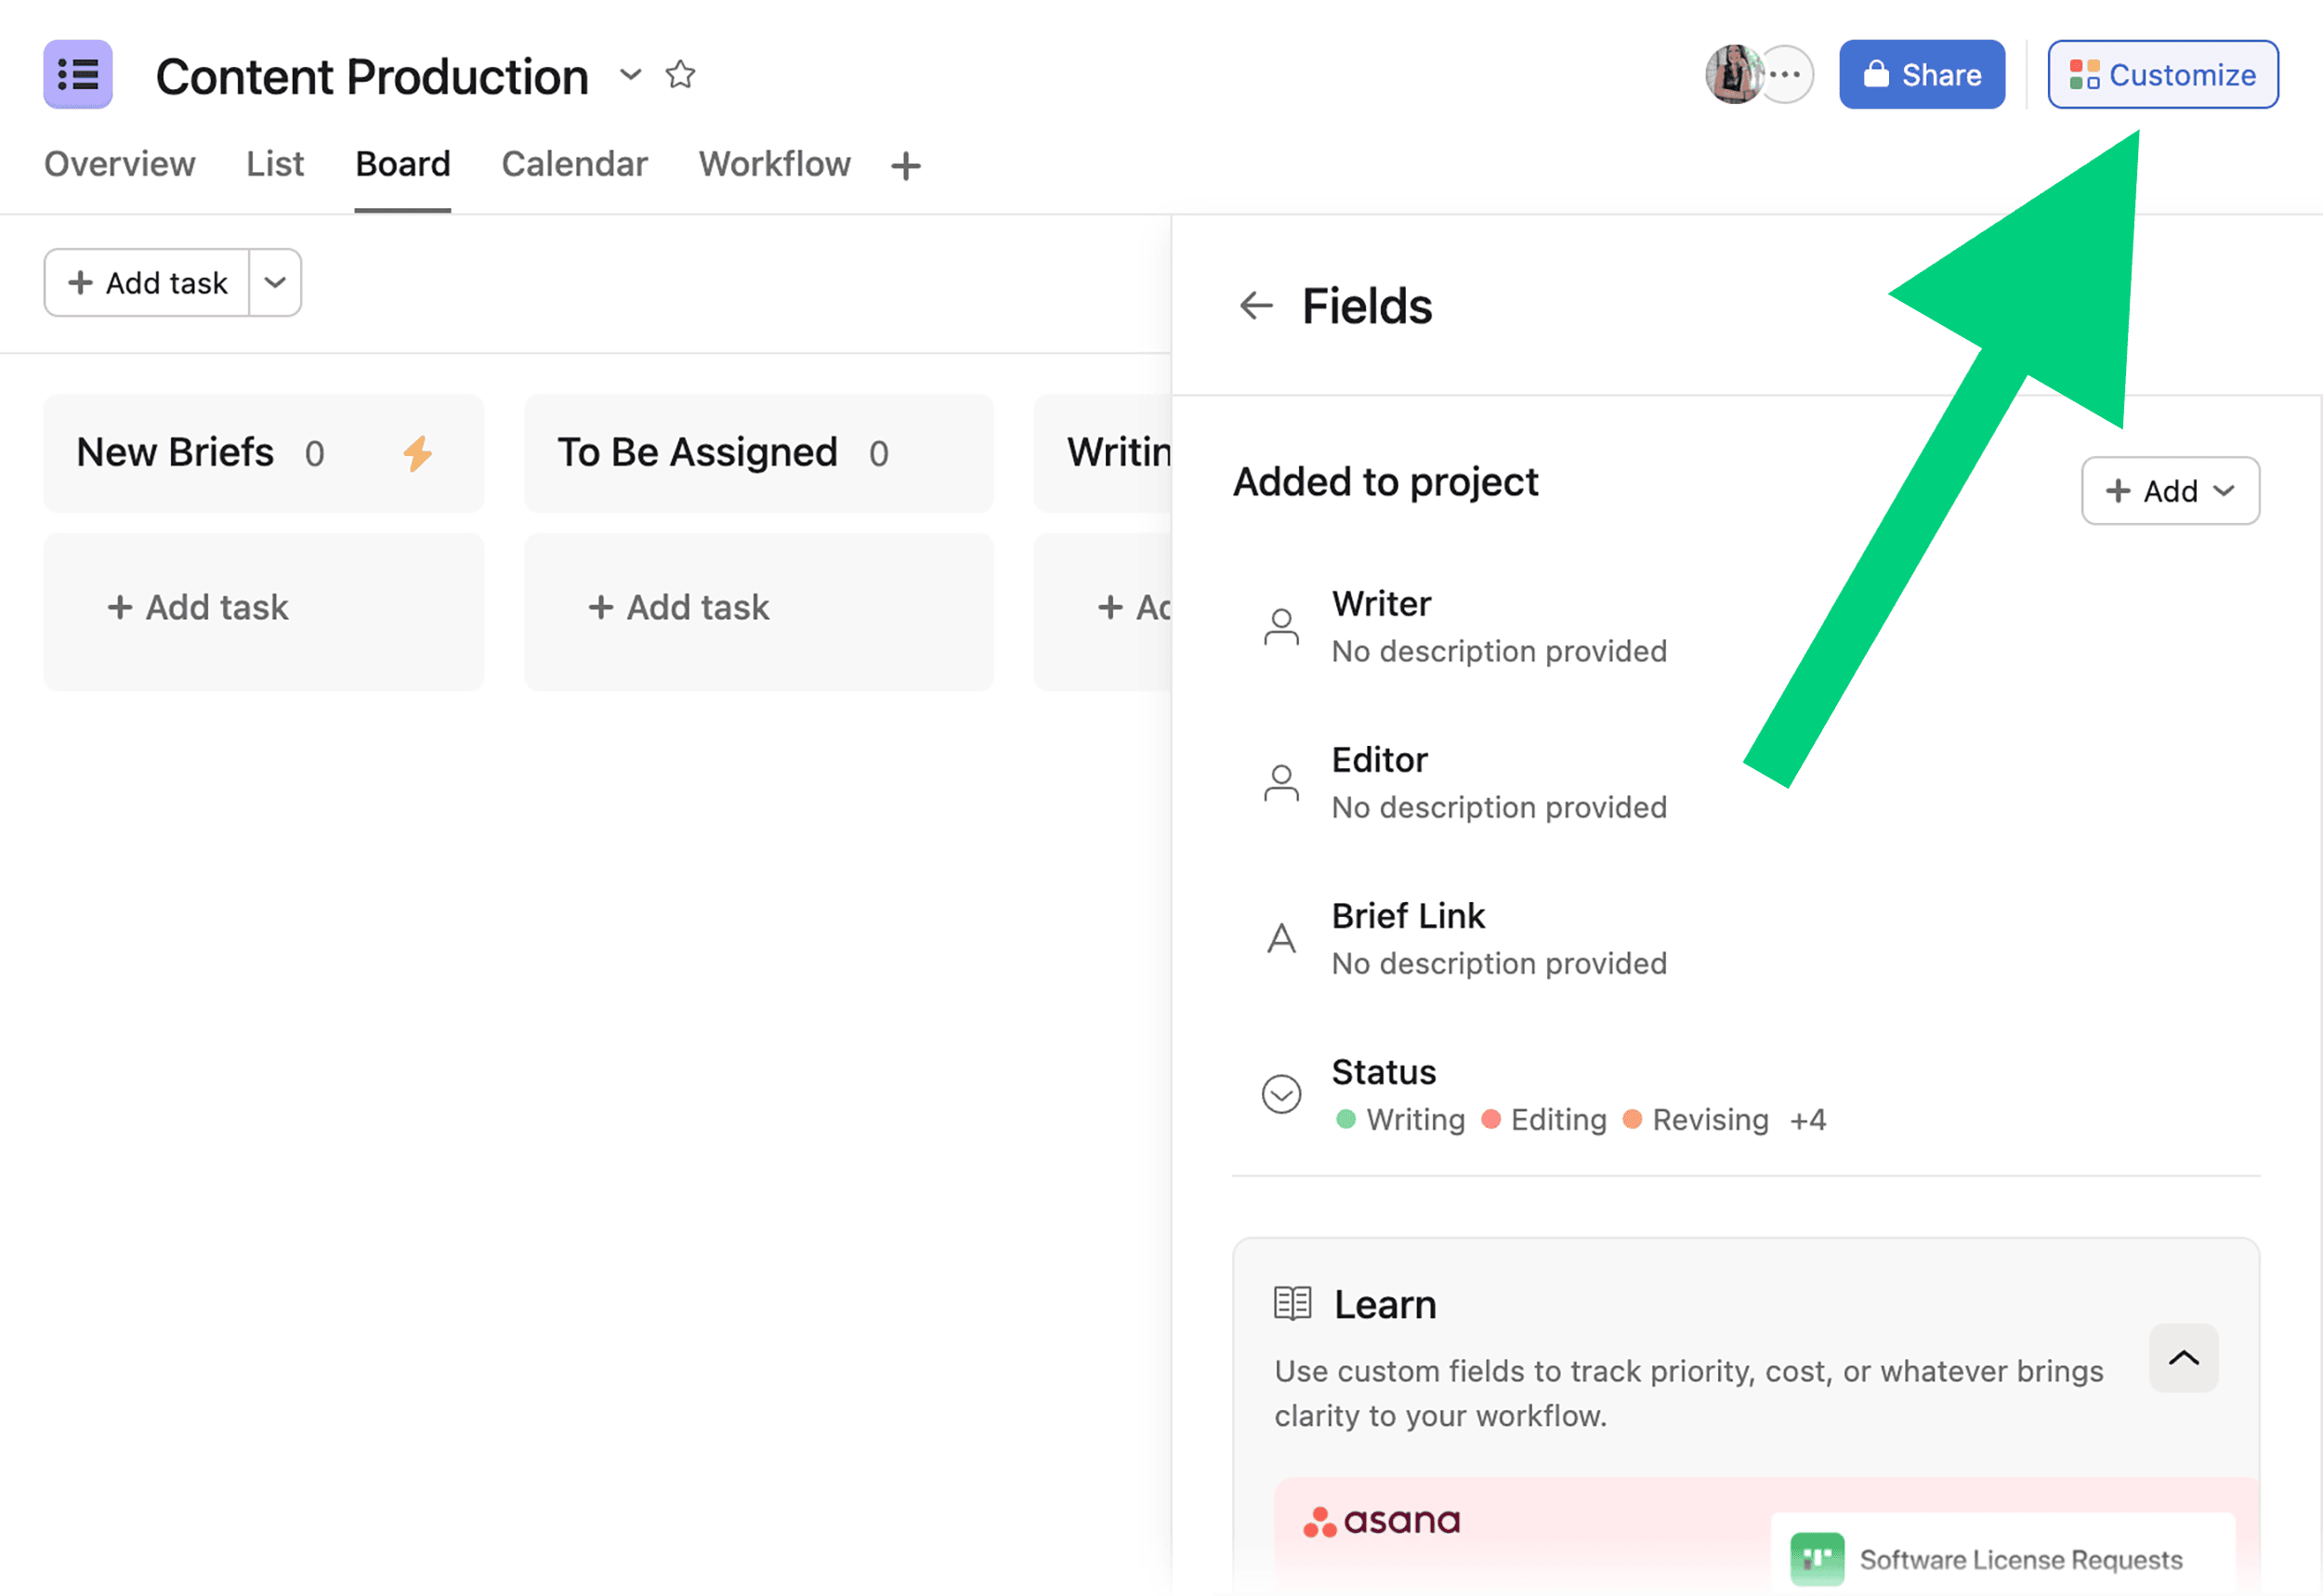Viewport: 2323px width, 1596px height.
Task: Open the three-dot members menu
Action: pyautogui.click(x=1786, y=74)
